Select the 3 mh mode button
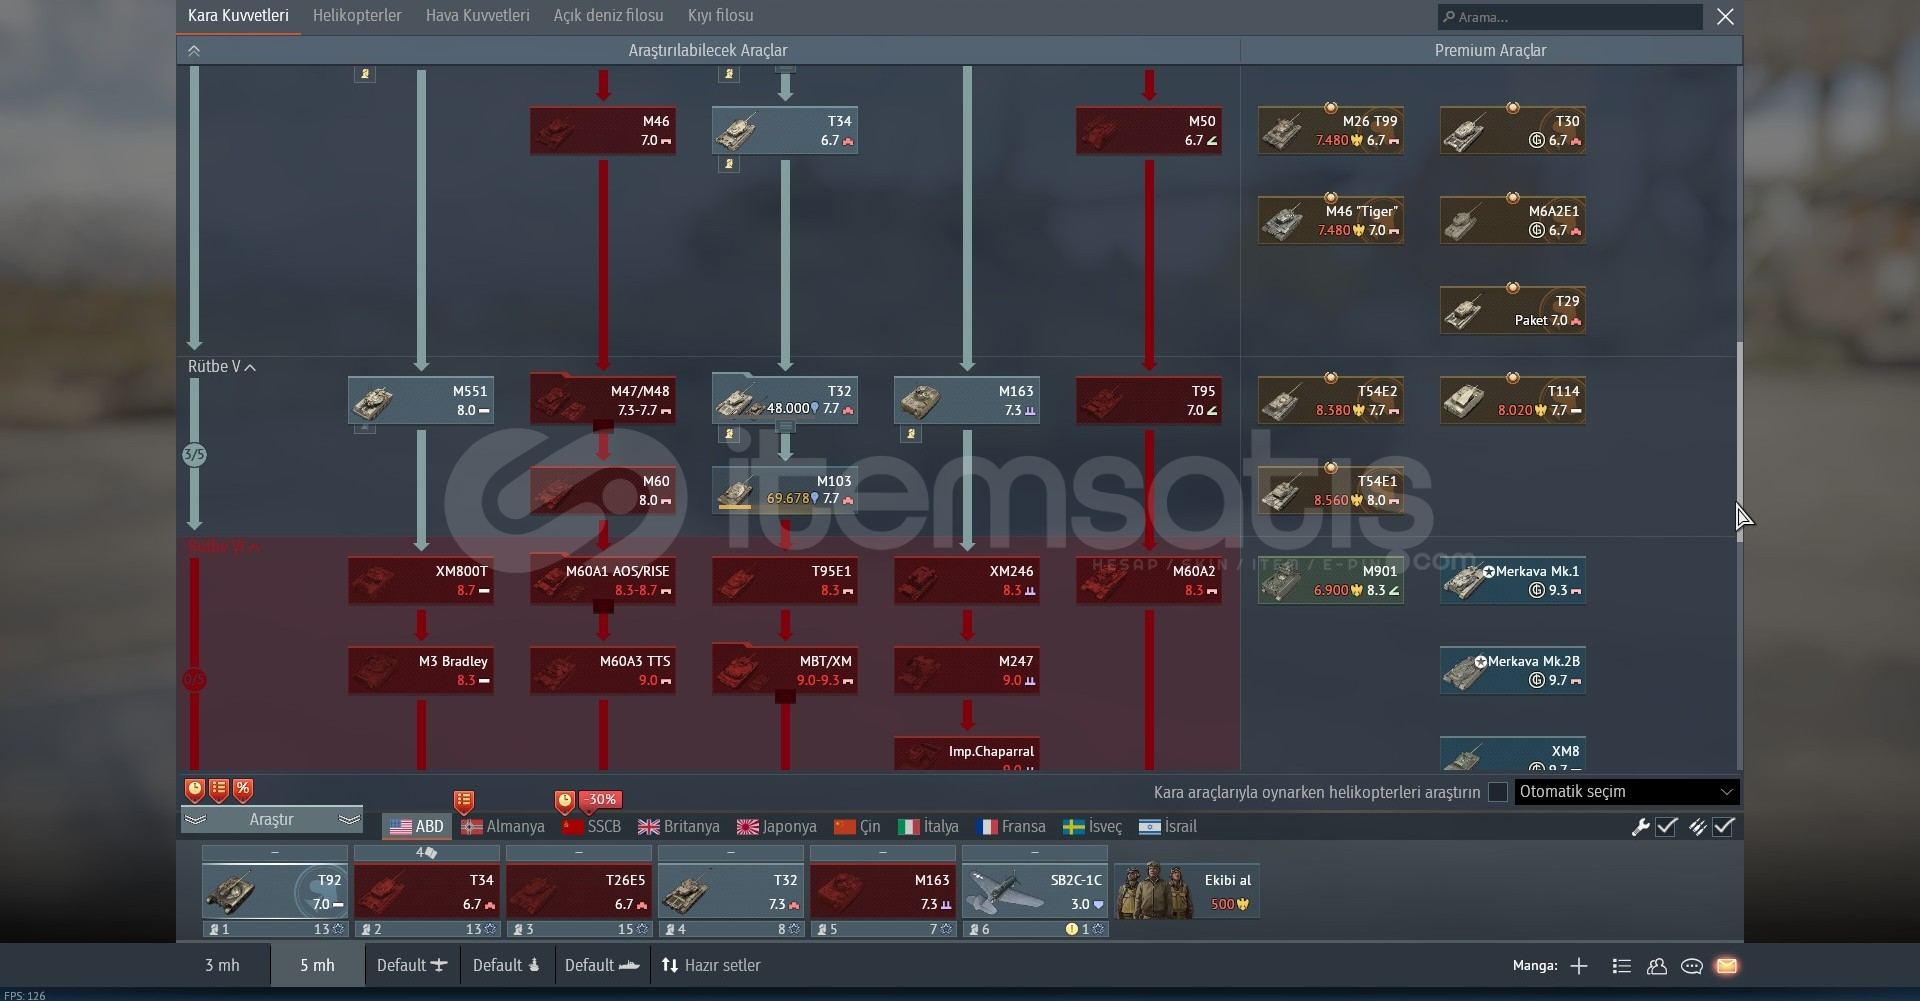The image size is (1920, 1001). click(x=222, y=965)
